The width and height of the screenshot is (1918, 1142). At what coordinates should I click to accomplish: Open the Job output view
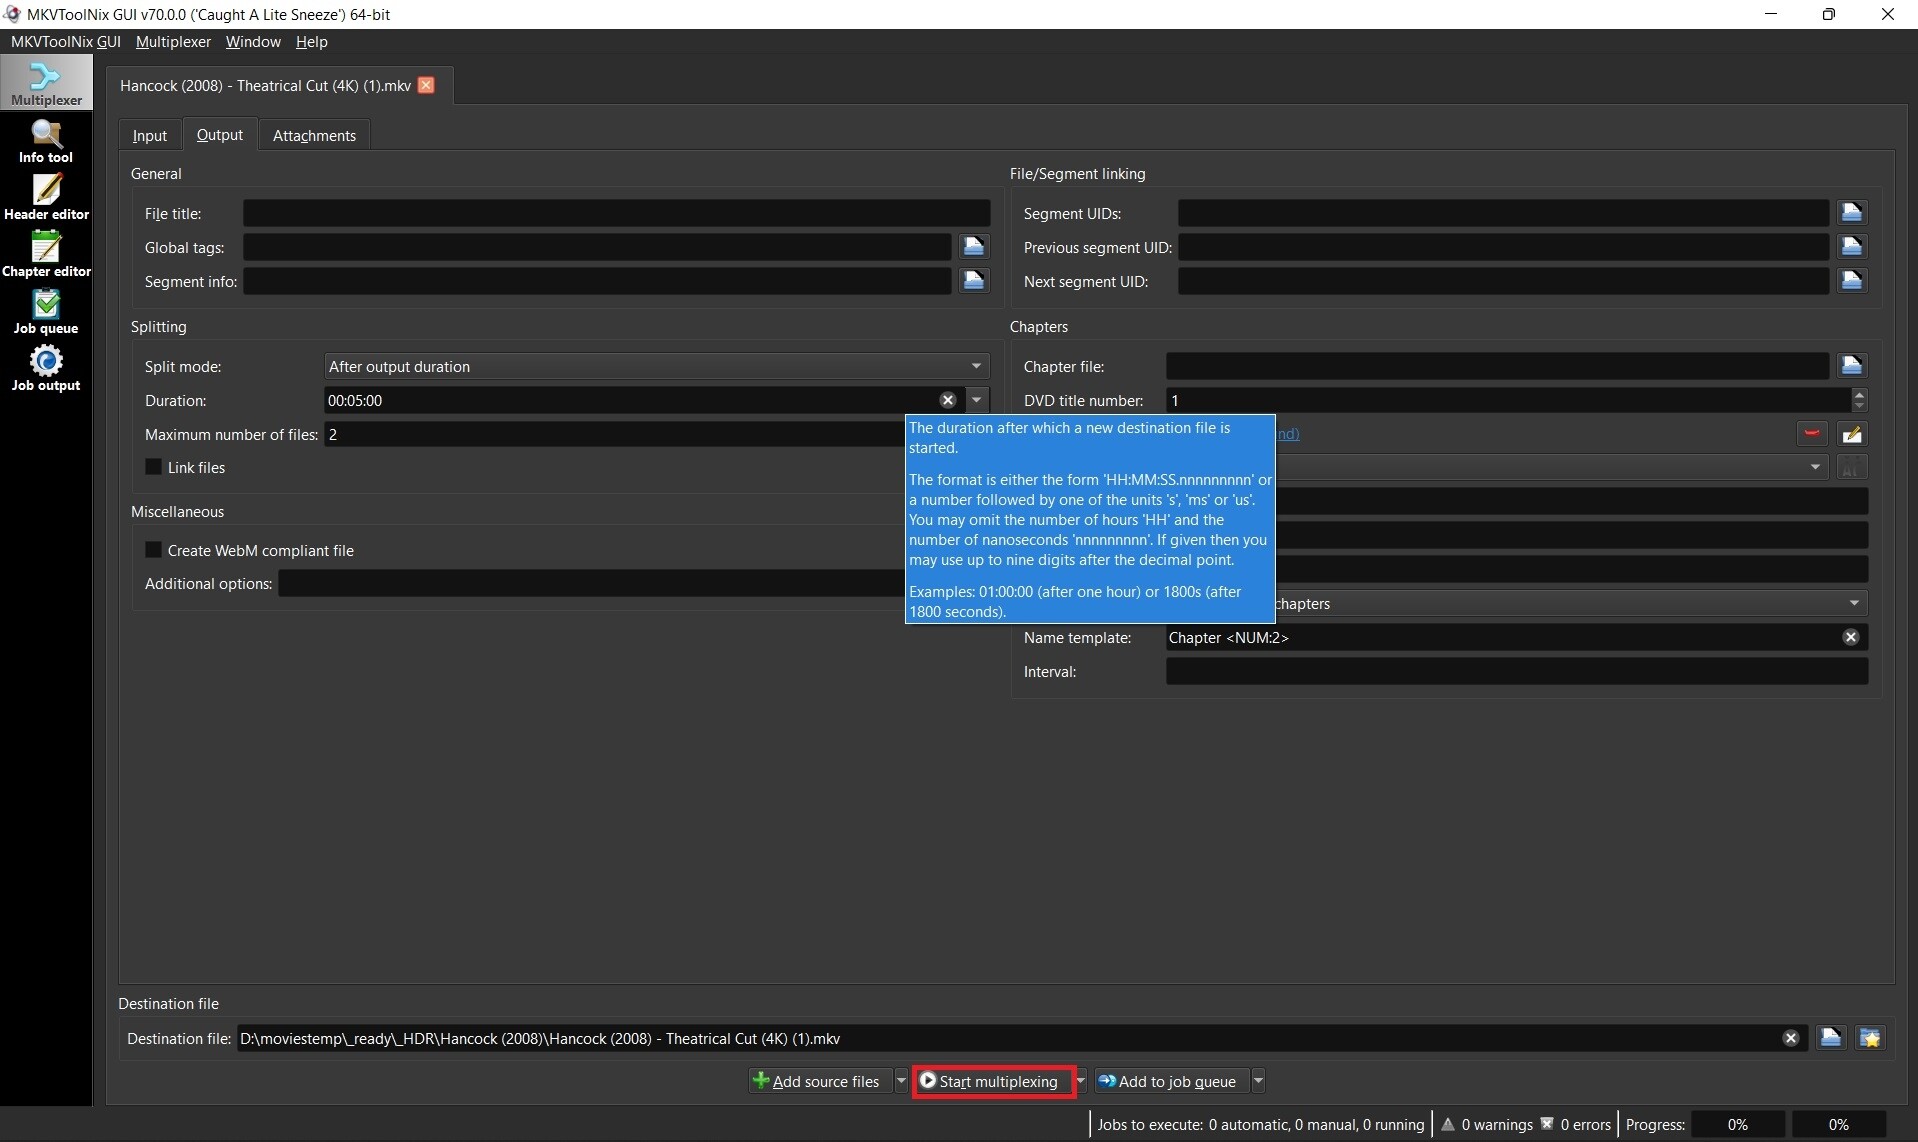click(46, 369)
